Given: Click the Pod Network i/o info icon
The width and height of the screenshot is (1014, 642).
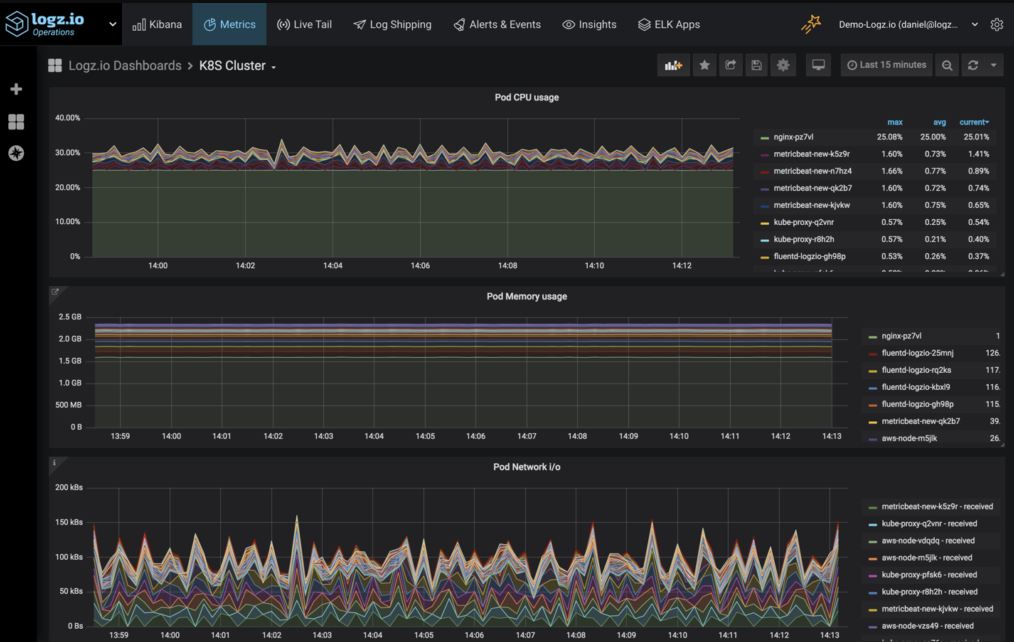Looking at the screenshot, I should point(54,462).
